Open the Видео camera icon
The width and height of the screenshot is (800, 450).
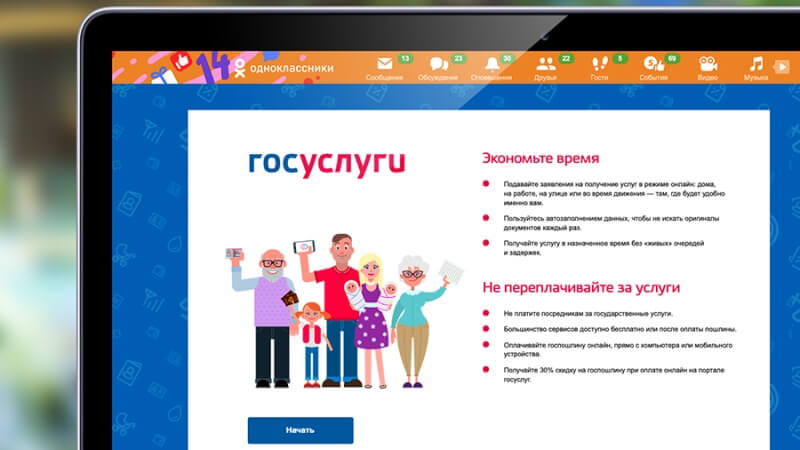coord(708,64)
